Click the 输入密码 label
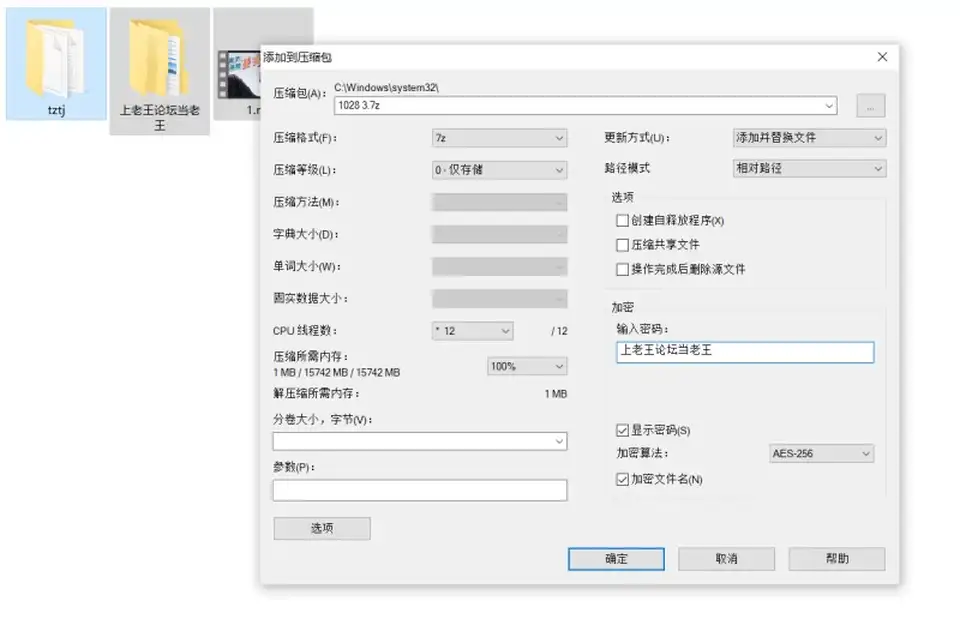Screen dimensions: 960x625 (642, 329)
